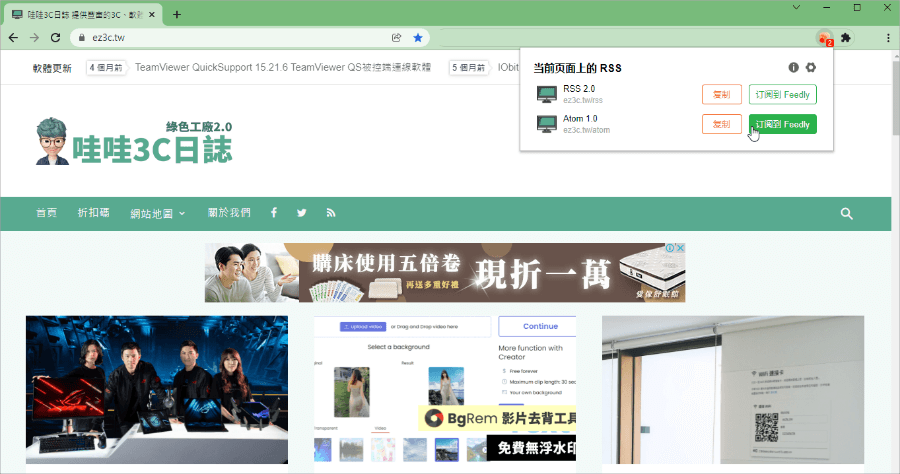Open the RSS extension icon in toolbar
The height and width of the screenshot is (474, 900).
(x=825, y=38)
